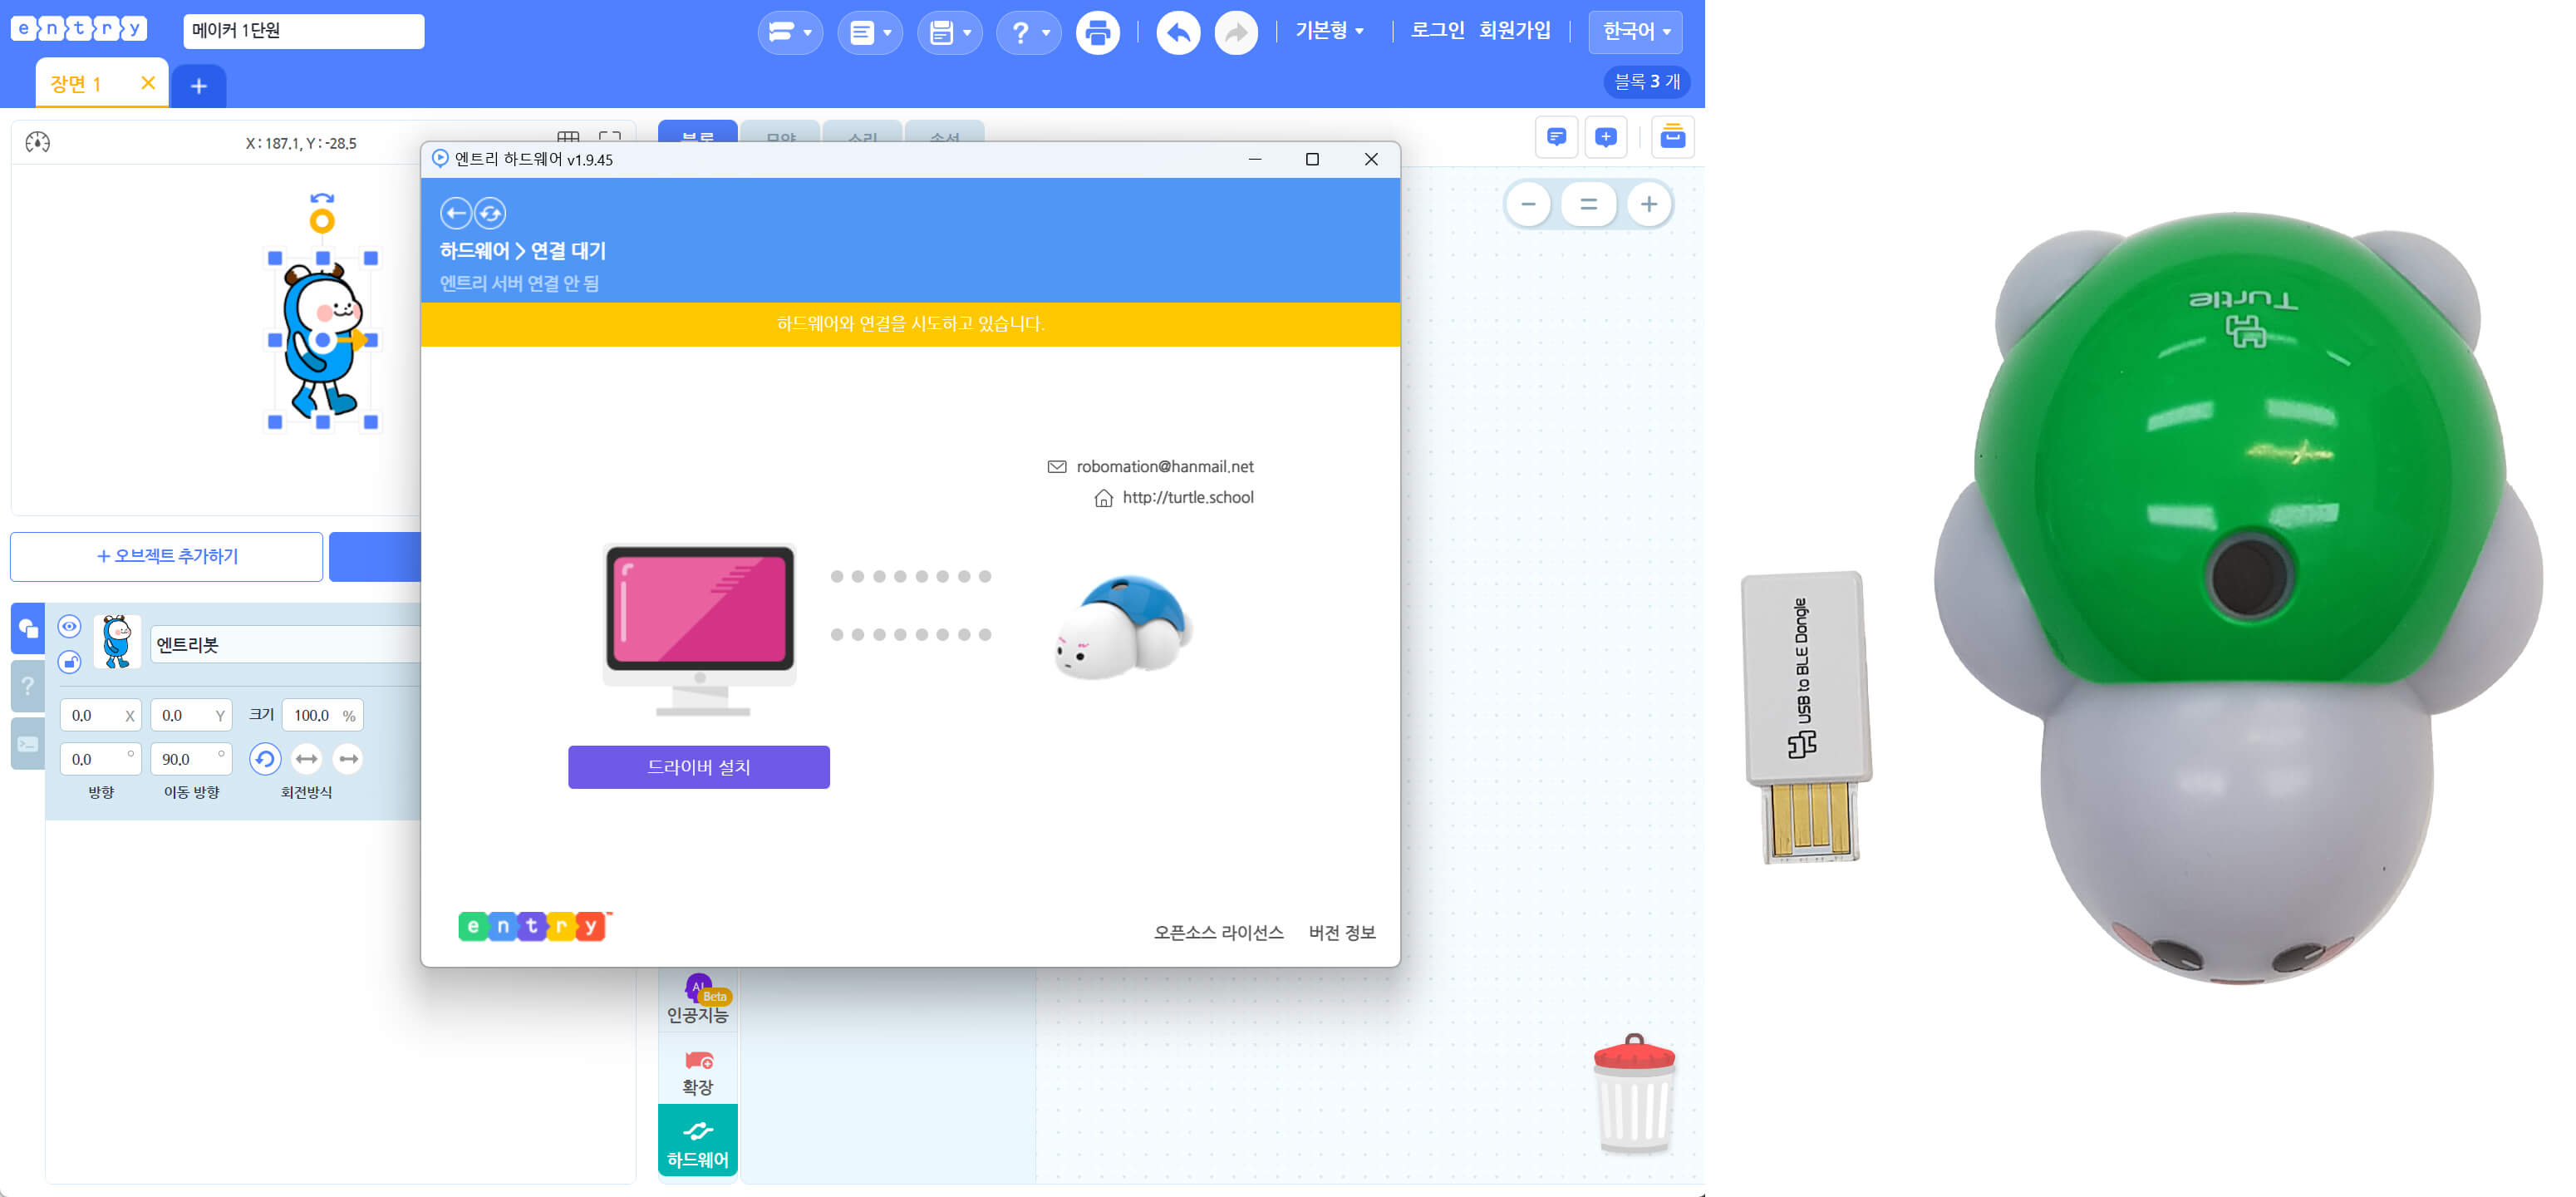Open the block mode dropdown in the top toolbar
2576x1197 pixels.
tap(790, 32)
